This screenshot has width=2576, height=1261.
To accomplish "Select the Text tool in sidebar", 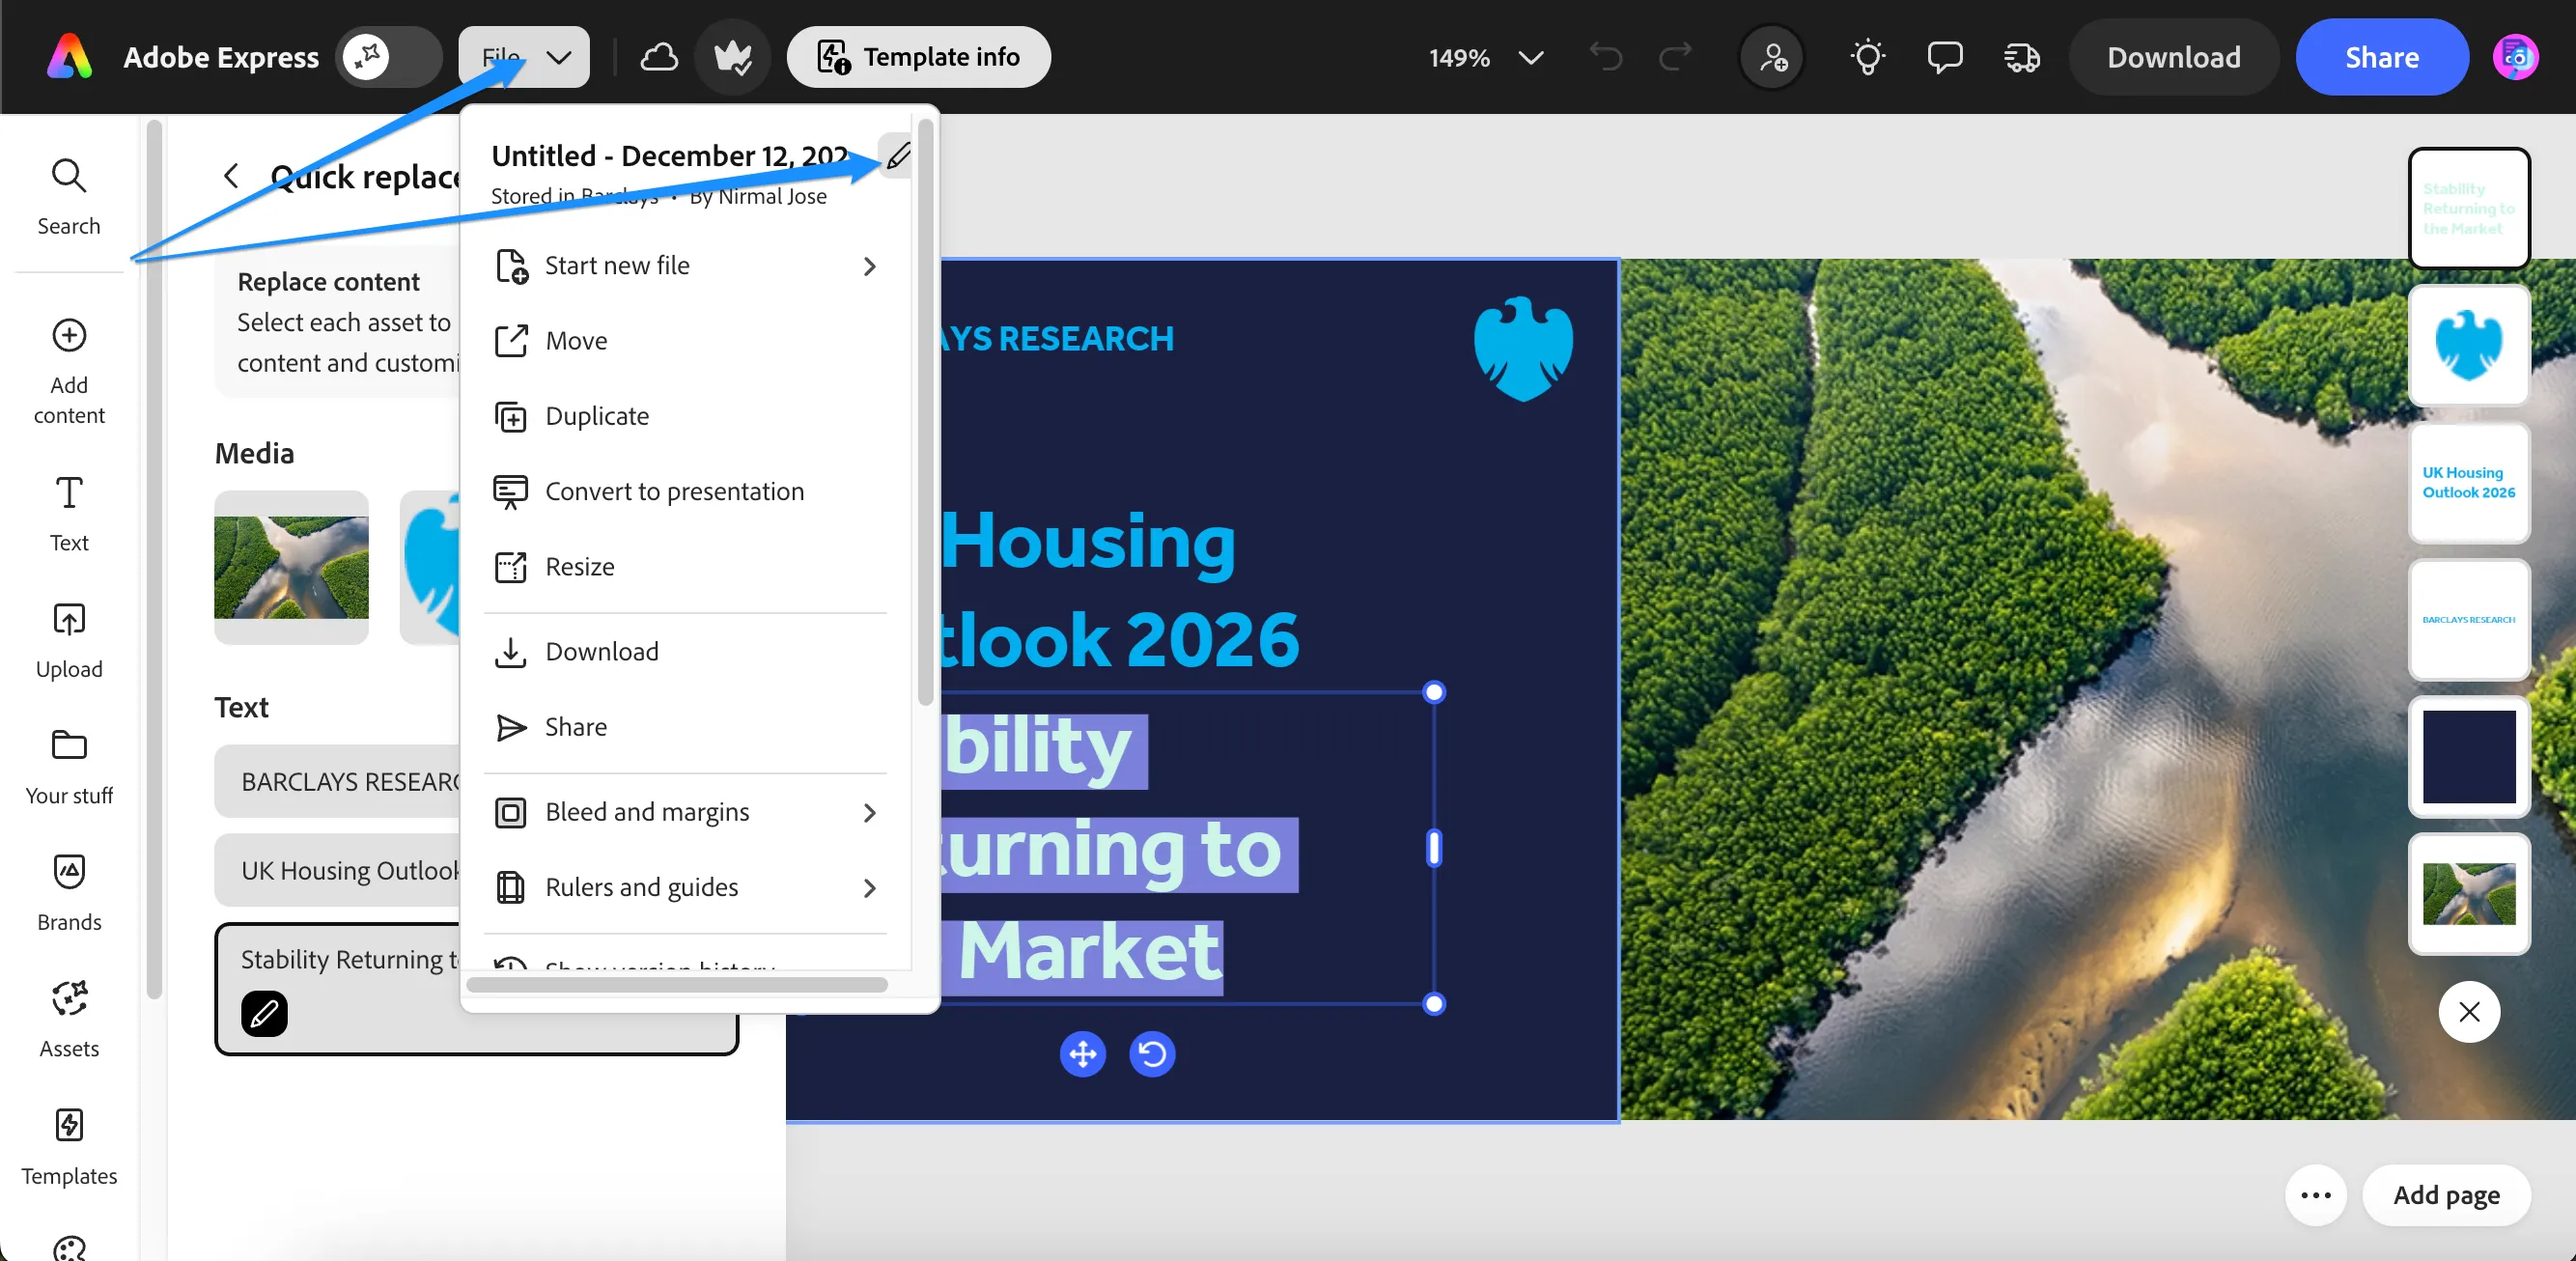I will tap(69, 514).
